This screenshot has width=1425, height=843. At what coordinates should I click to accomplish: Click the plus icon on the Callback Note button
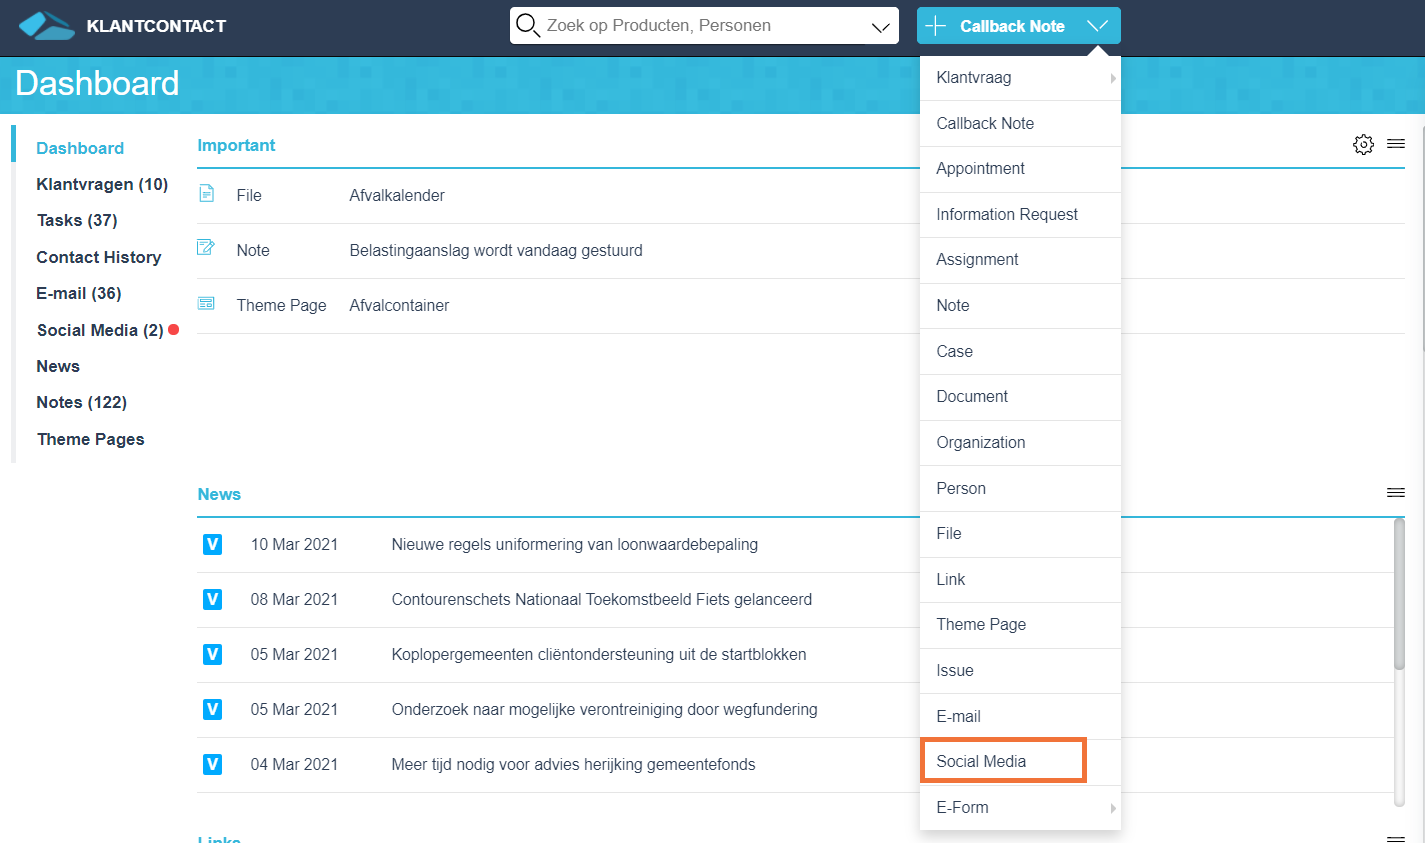936,26
